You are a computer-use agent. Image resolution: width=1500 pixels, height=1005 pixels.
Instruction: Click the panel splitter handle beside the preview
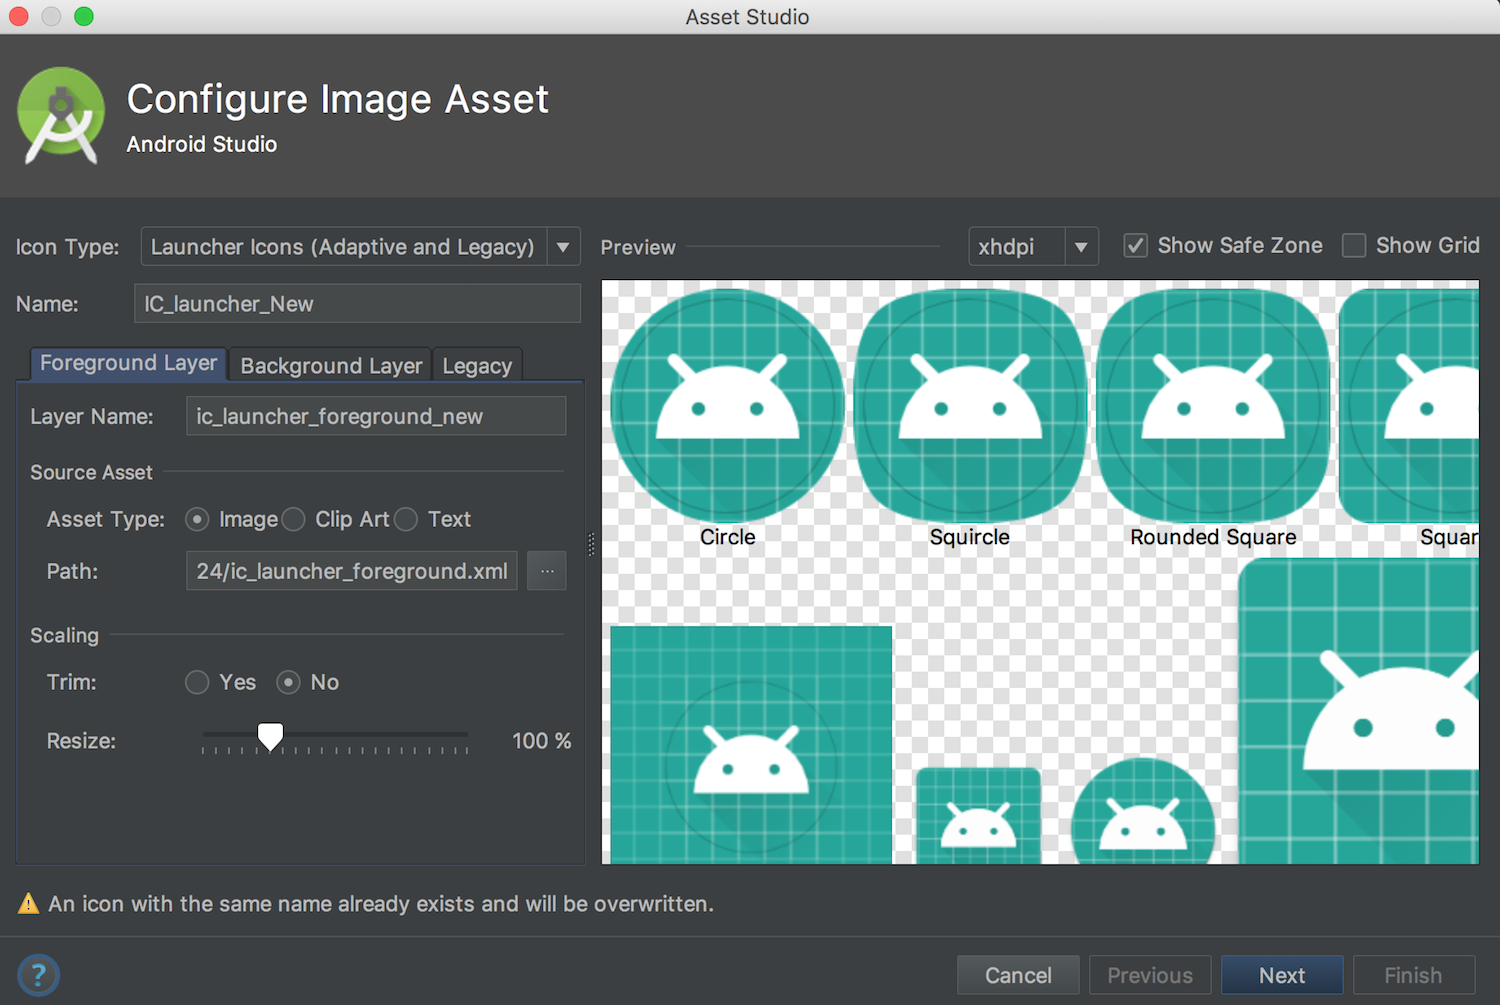[x=592, y=544]
